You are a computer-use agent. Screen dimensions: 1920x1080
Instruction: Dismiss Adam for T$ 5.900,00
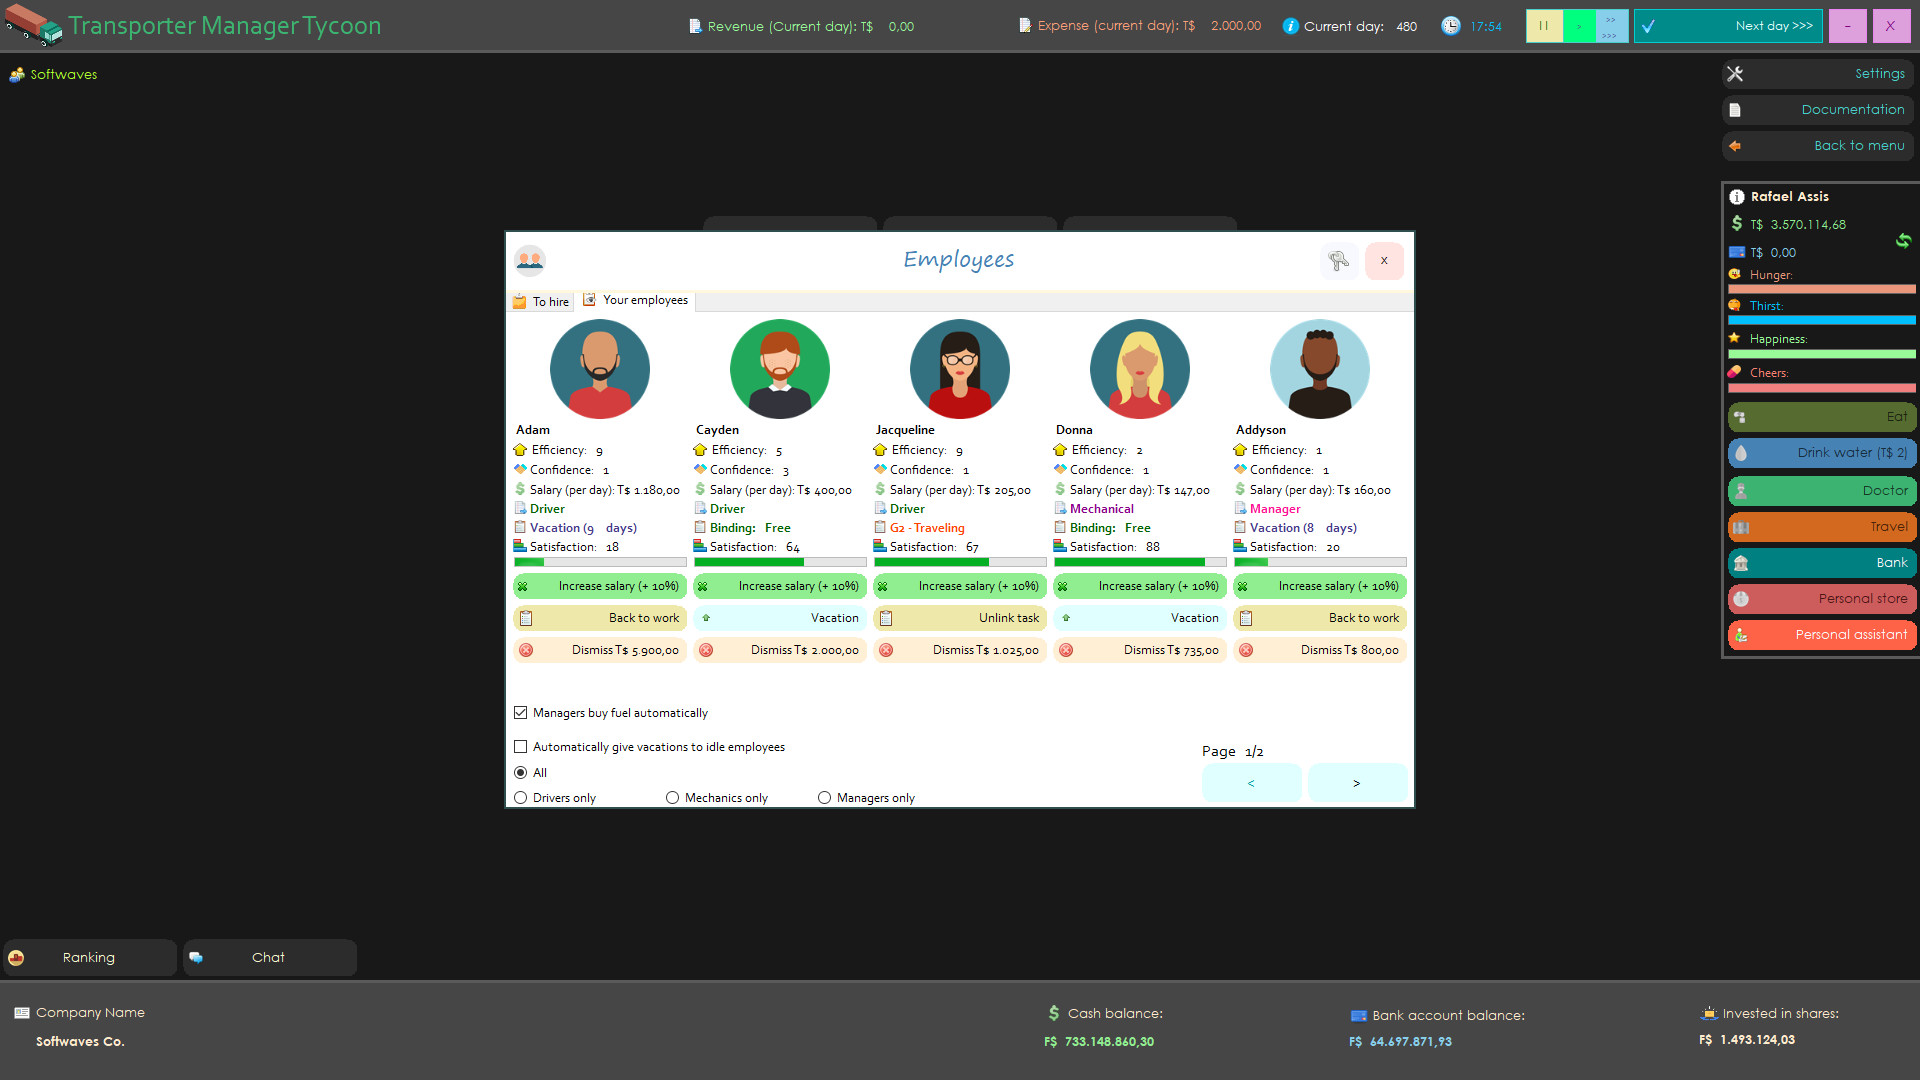(599, 650)
